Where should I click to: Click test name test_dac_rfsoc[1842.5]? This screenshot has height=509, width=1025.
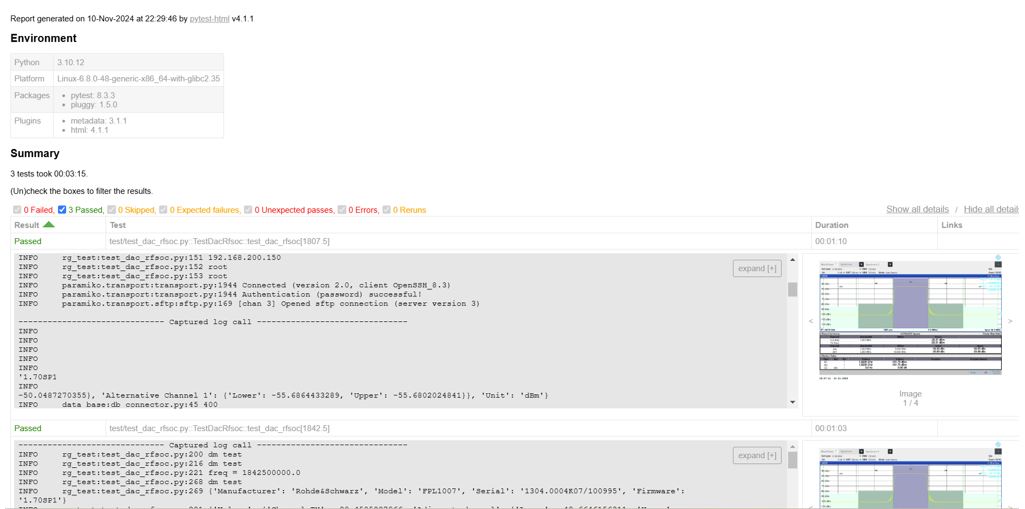click(x=220, y=429)
